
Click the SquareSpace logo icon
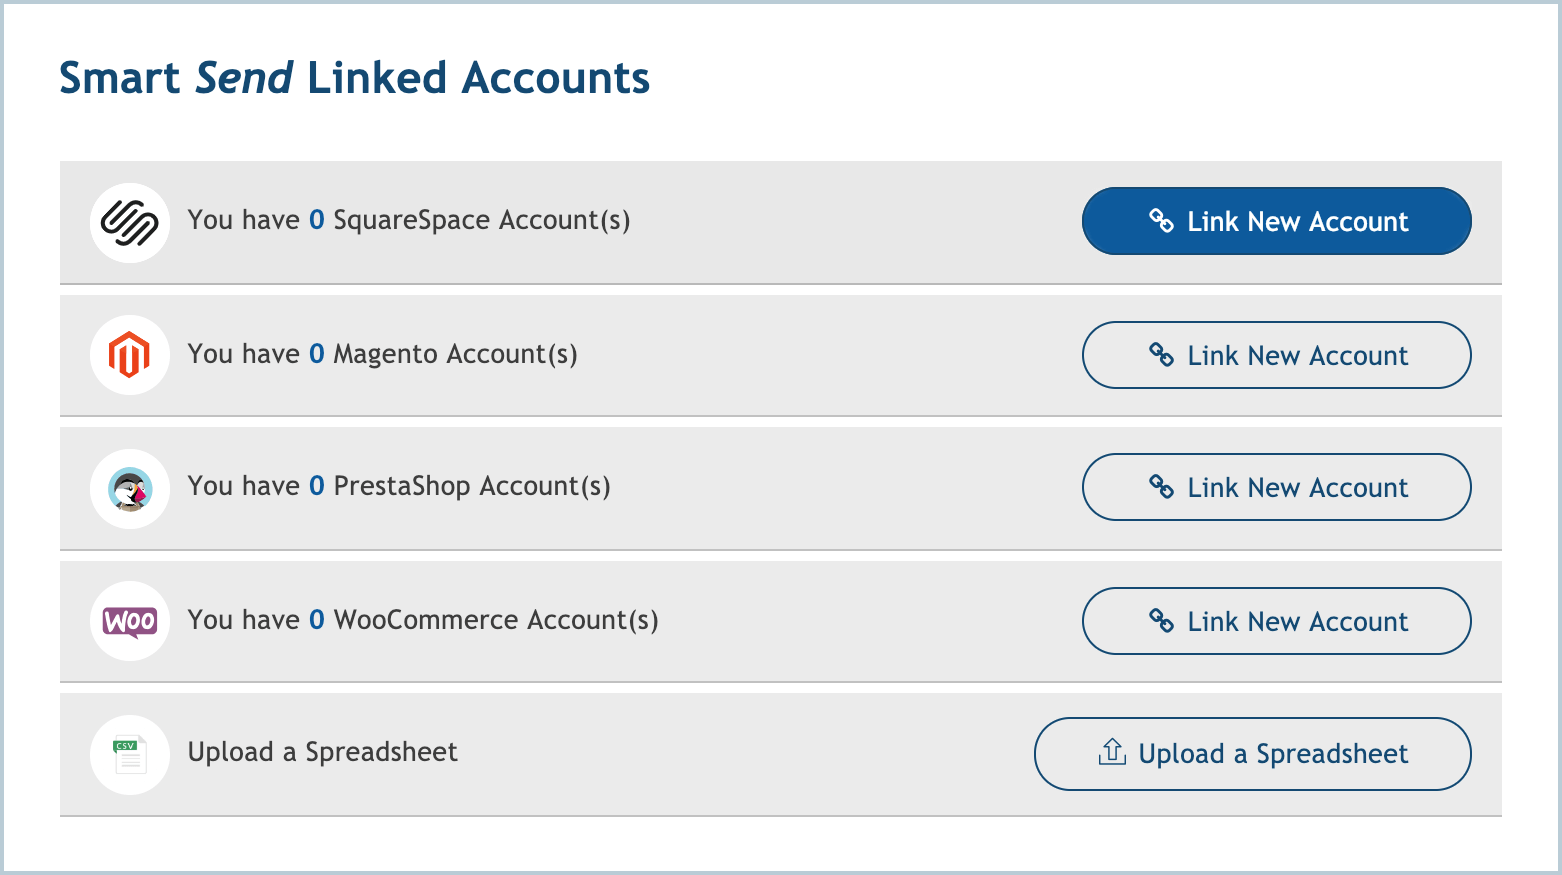pos(130,222)
